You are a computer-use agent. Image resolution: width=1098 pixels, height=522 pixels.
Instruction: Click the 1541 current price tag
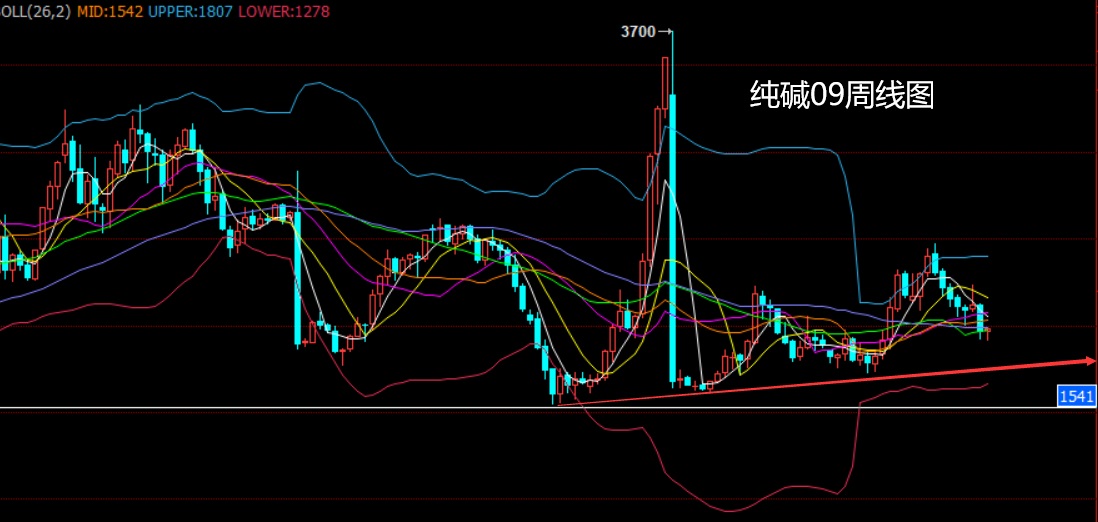pos(1077,397)
